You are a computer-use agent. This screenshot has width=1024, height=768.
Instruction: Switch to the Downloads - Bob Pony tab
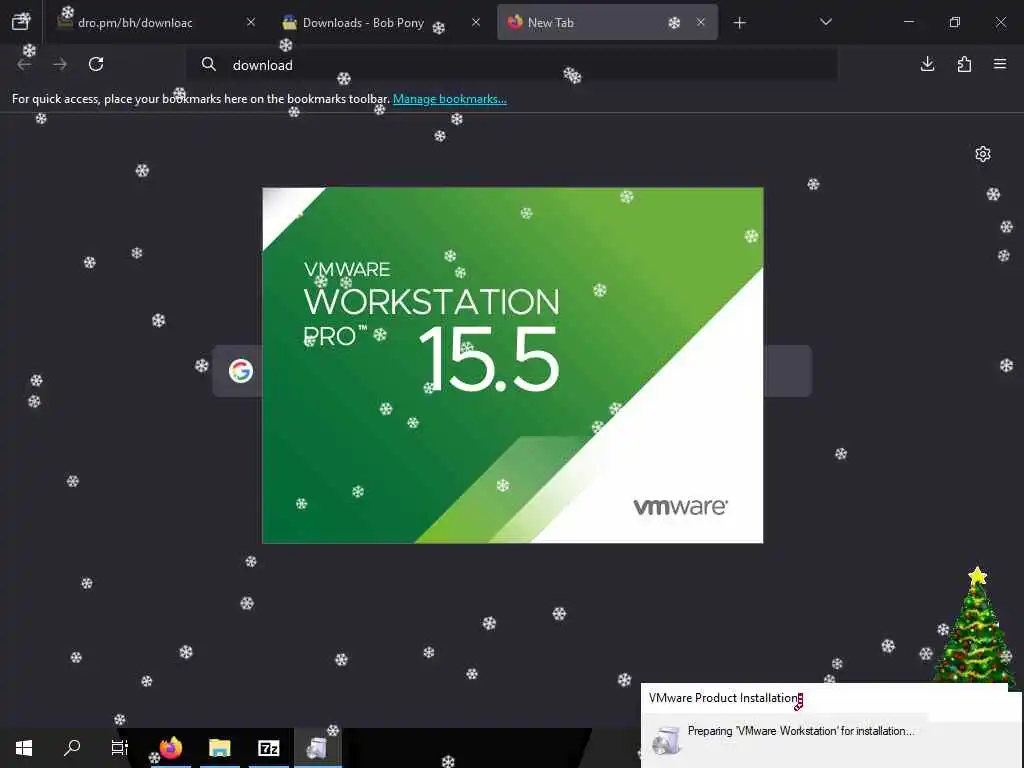click(363, 22)
